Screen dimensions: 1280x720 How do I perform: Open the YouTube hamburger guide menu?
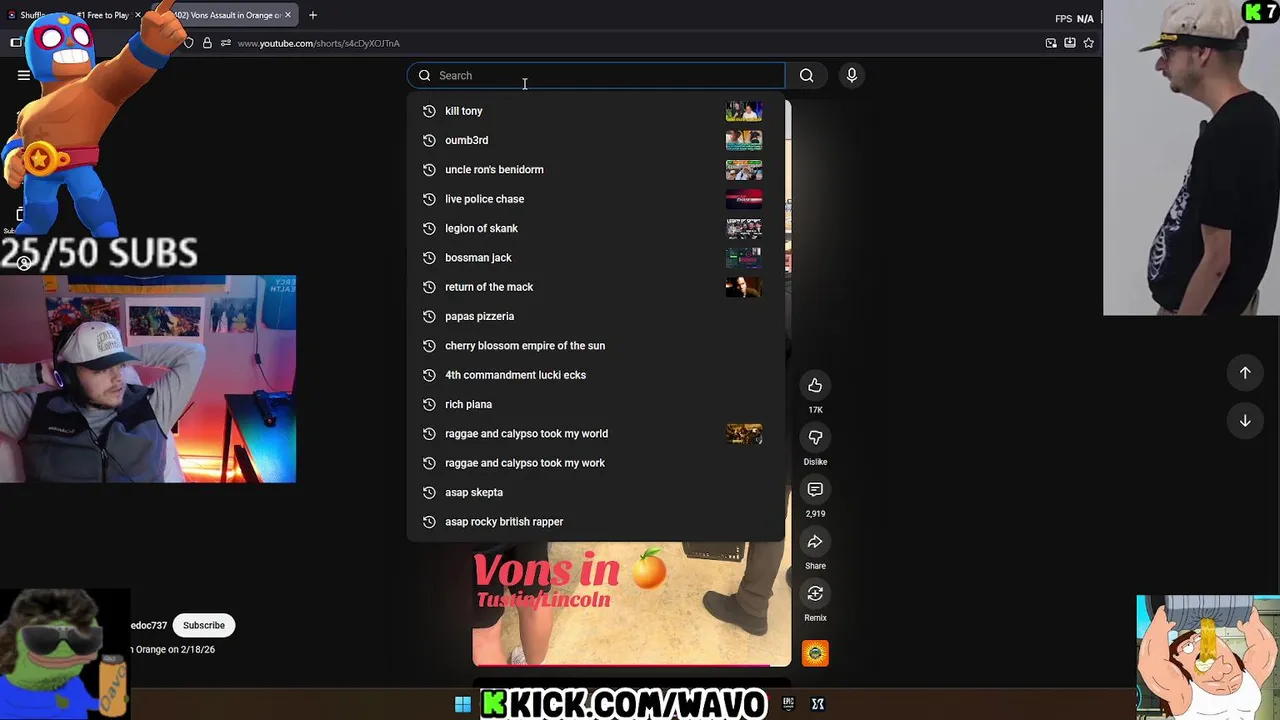pyautogui.click(x=24, y=75)
